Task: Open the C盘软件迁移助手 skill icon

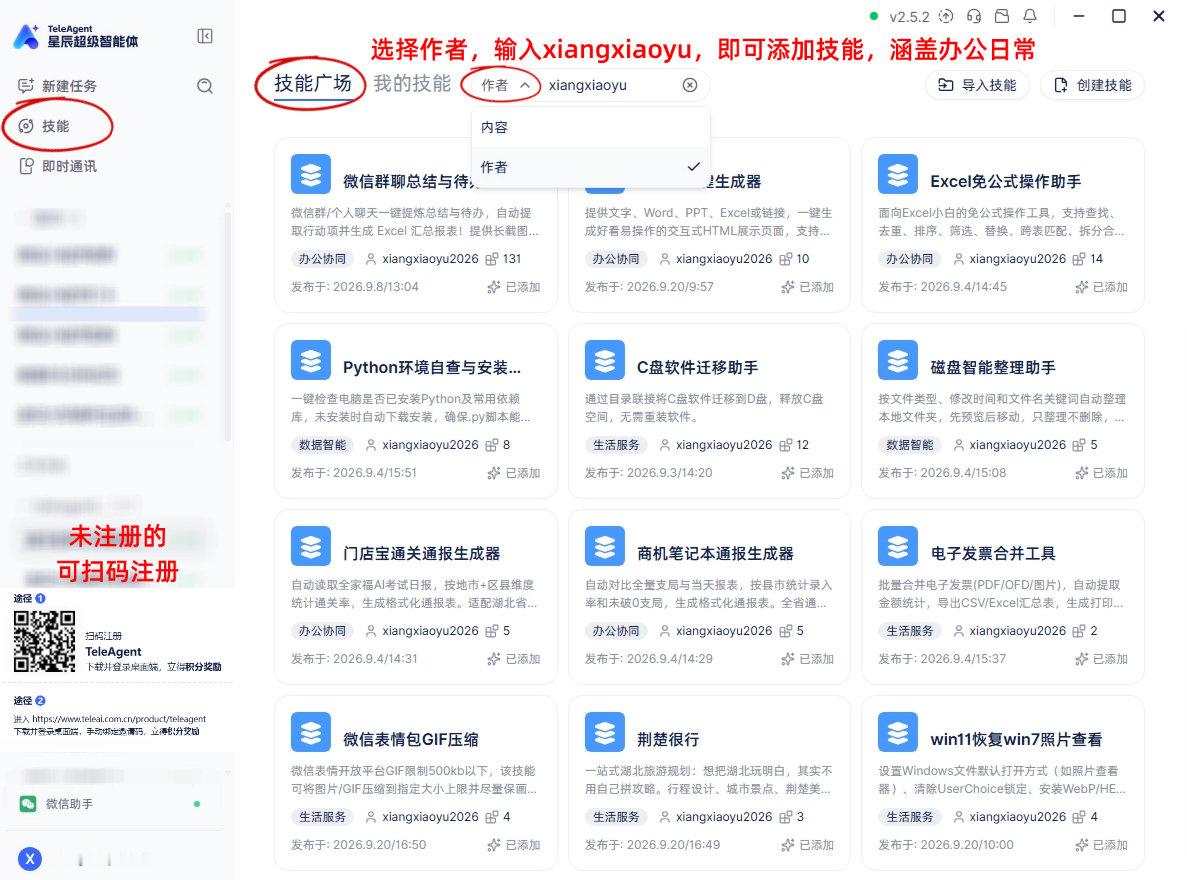Action: click(605, 360)
